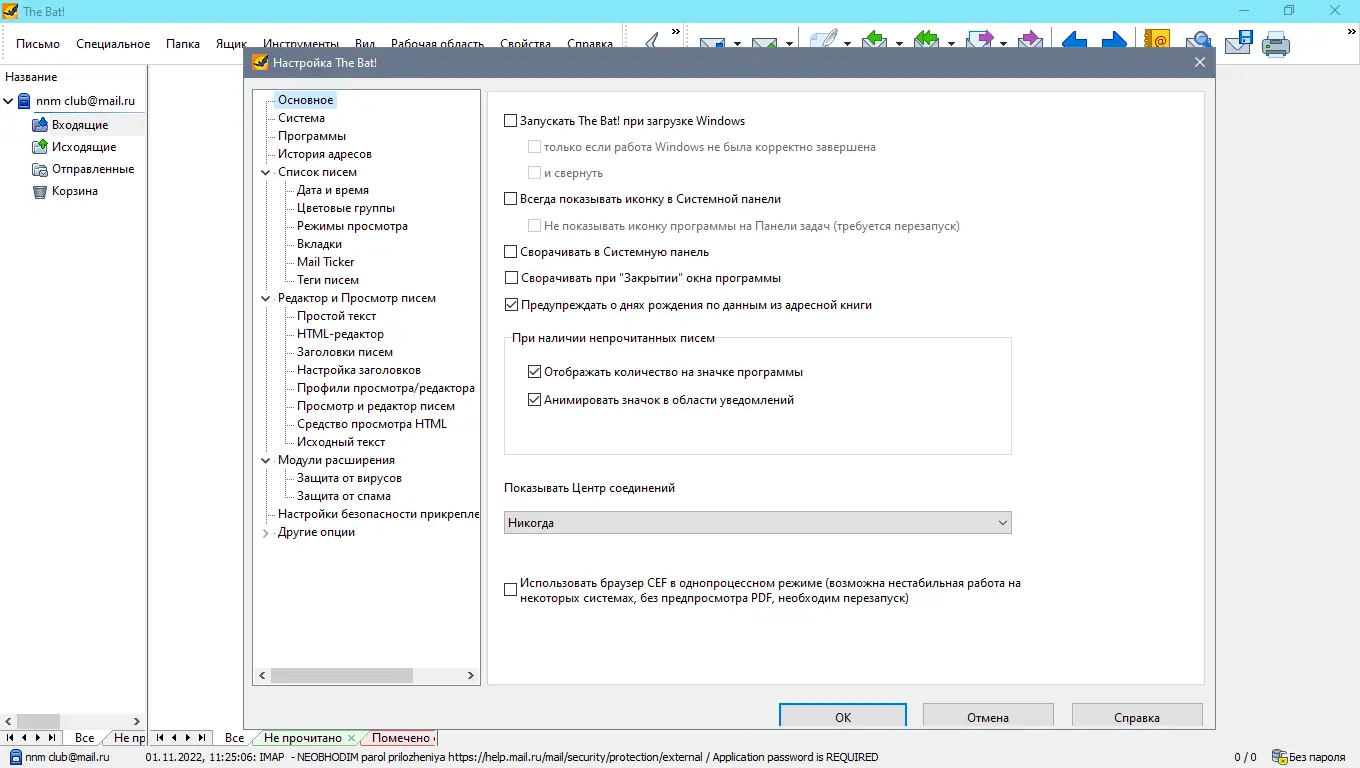1360x768 pixels.
Task: Enable Сворачивать в Системную панель
Action: pos(511,252)
